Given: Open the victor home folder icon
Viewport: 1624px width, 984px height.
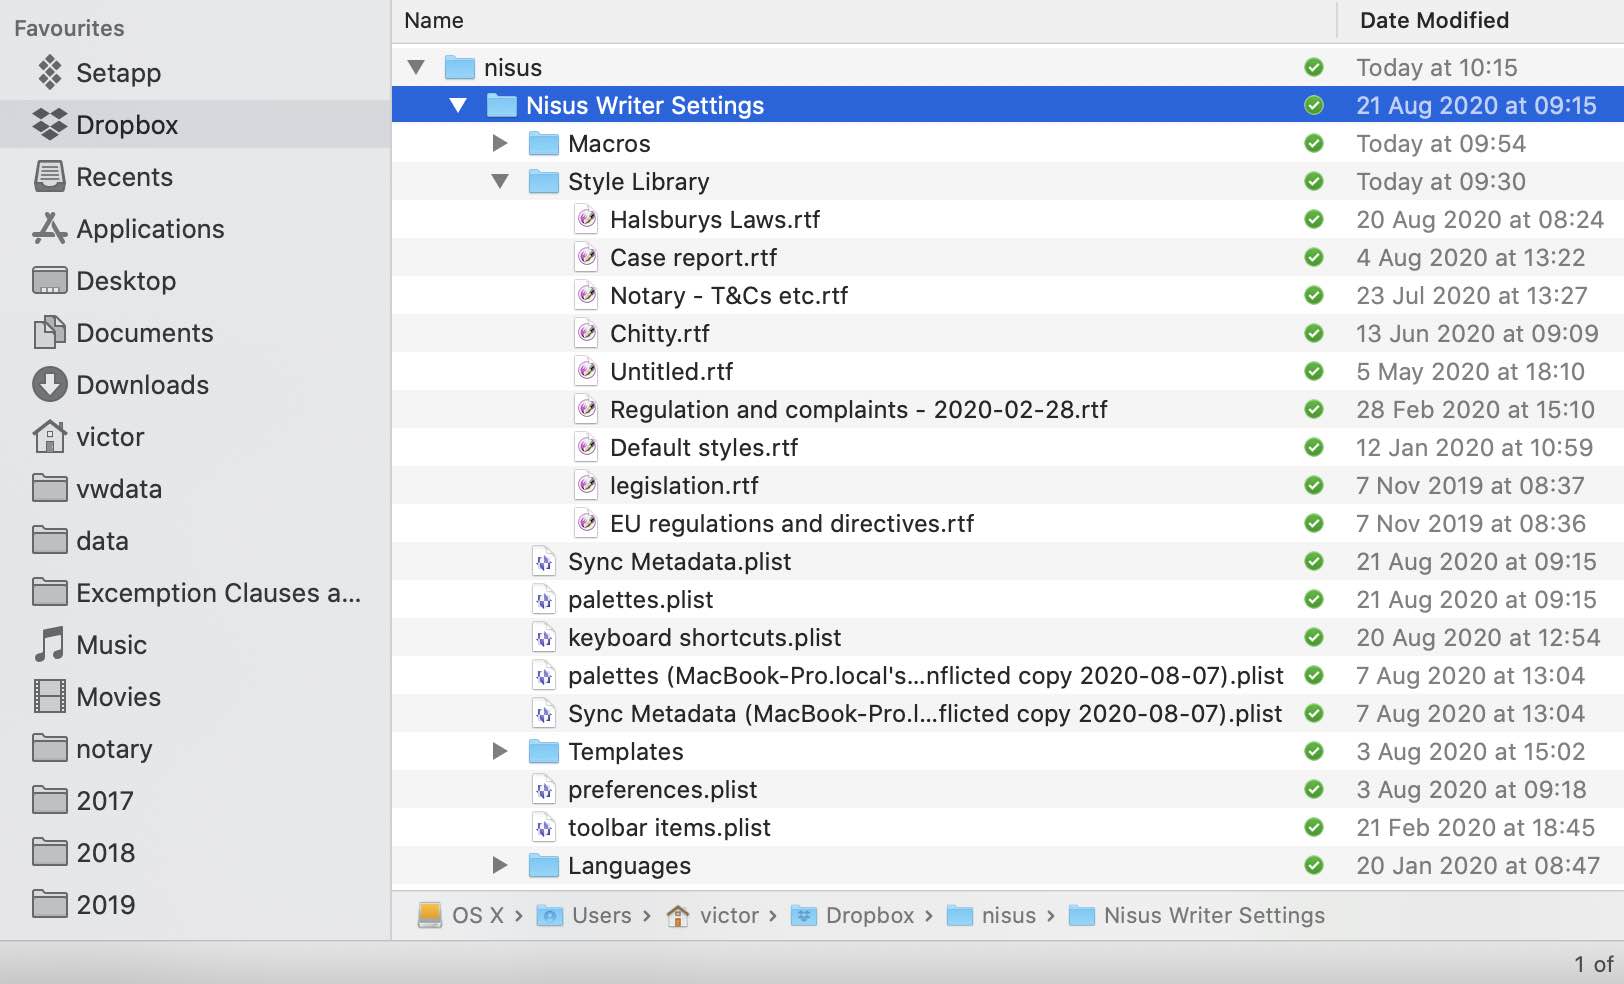Looking at the screenshot, I should [49, 436].
